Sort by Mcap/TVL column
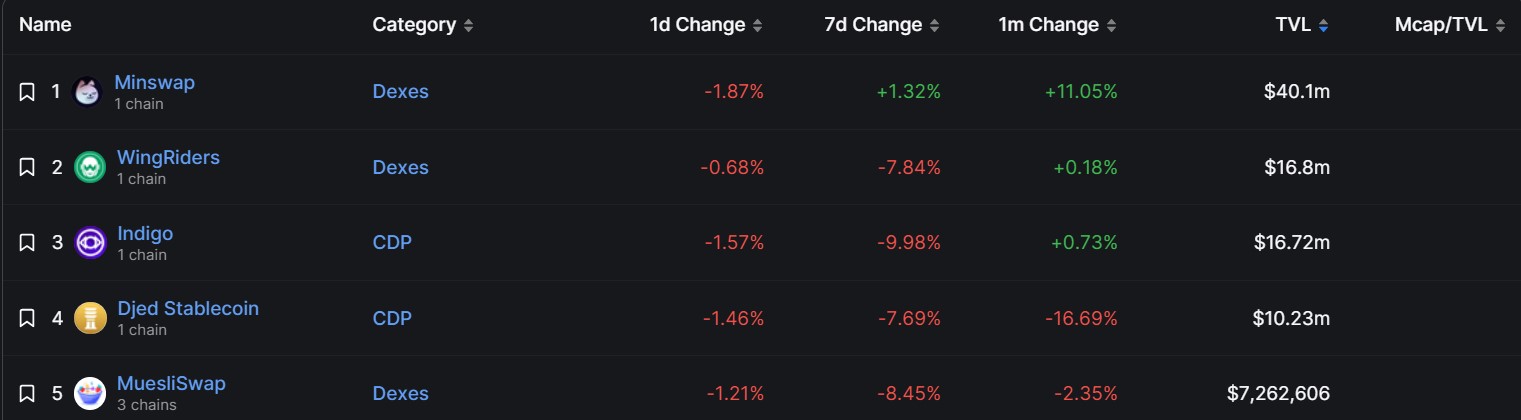Screen dimensions: 1521x420 pos(1450,25)
